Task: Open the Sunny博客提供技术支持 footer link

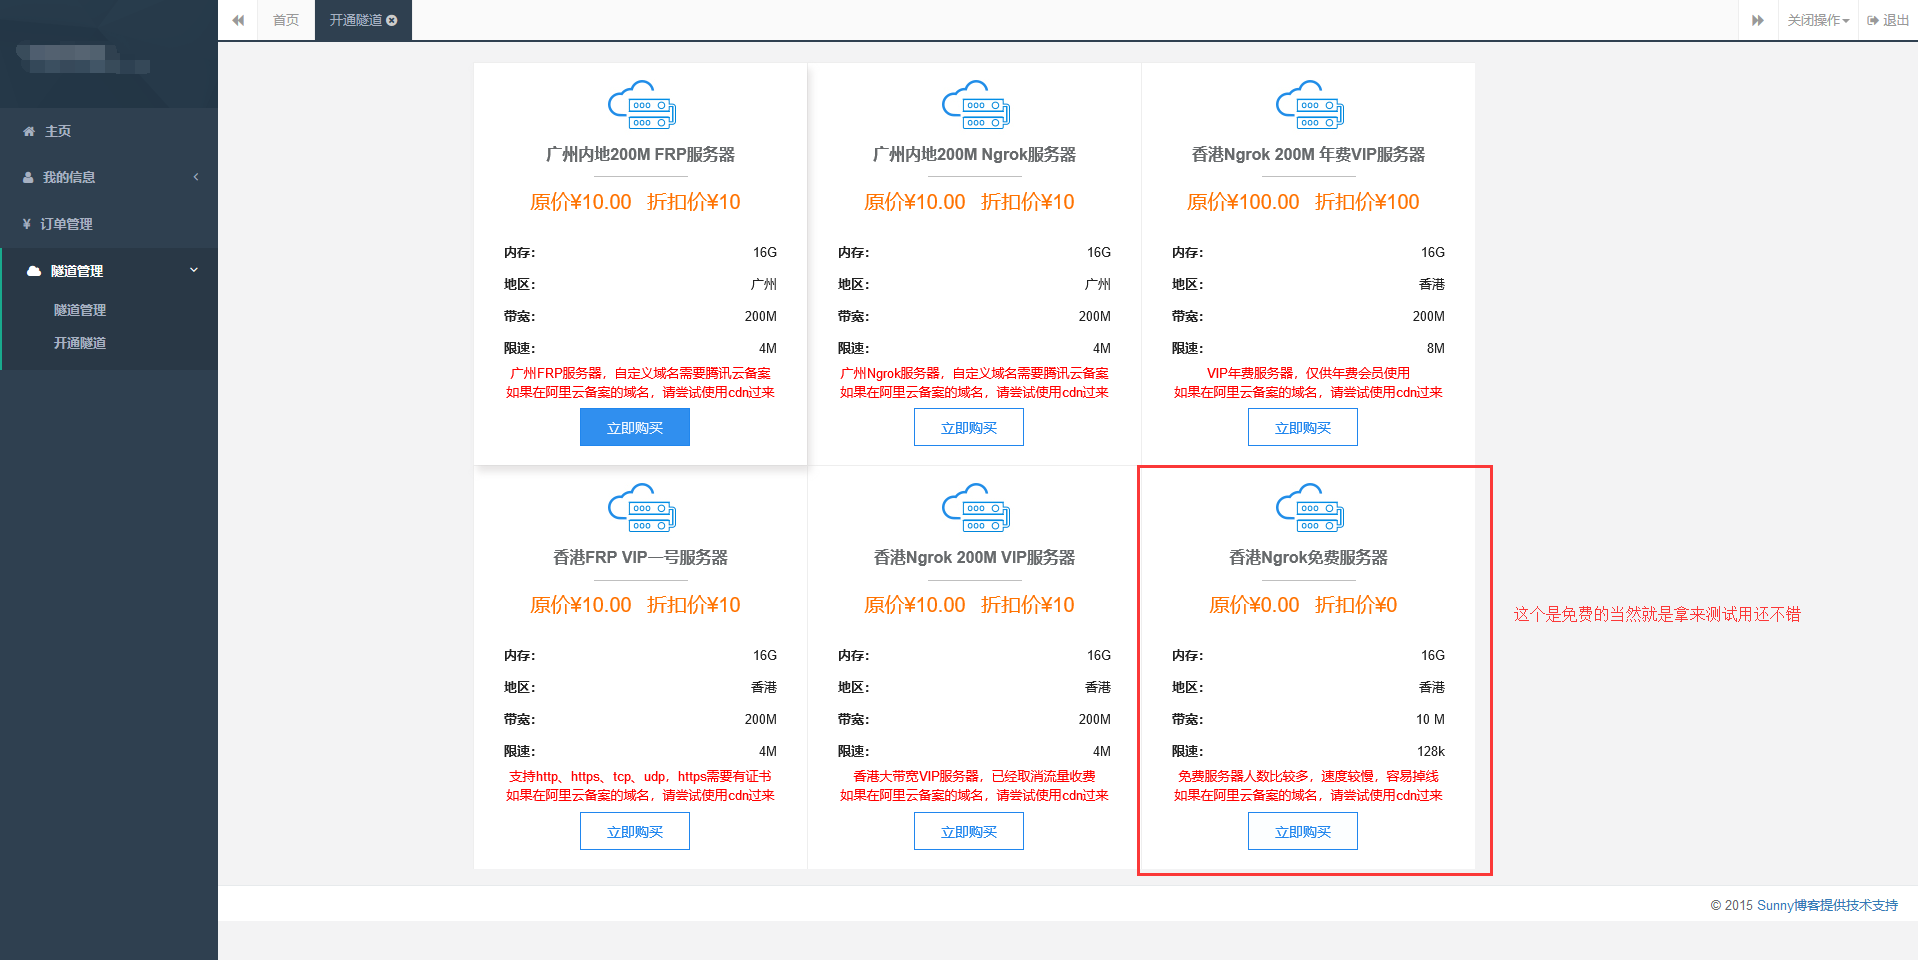Action: pos(1827,905)
